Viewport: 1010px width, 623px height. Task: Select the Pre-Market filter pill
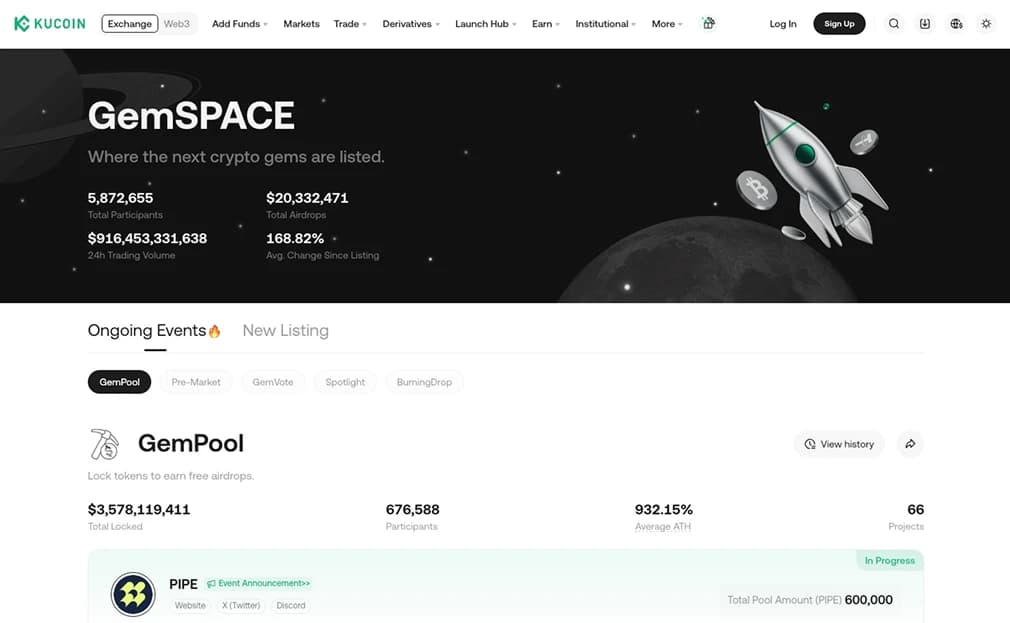tap(196, 381)
